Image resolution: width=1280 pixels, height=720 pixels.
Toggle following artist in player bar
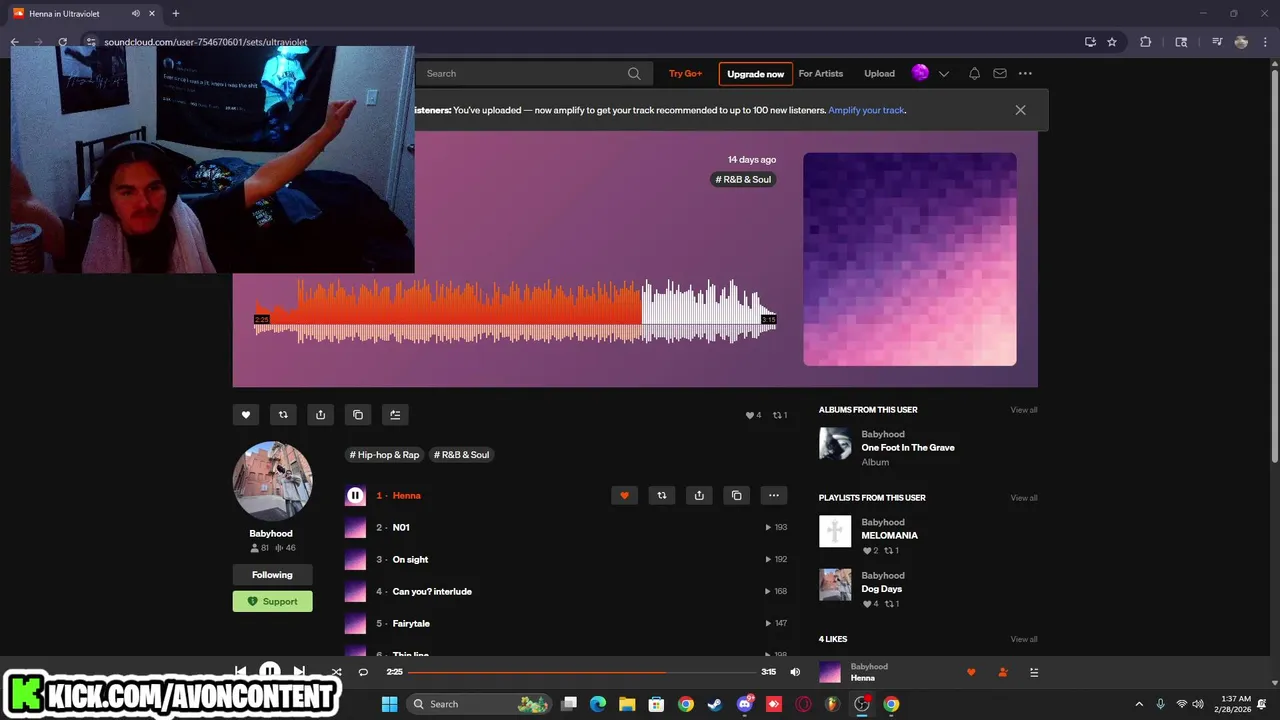coord(1003,672)
